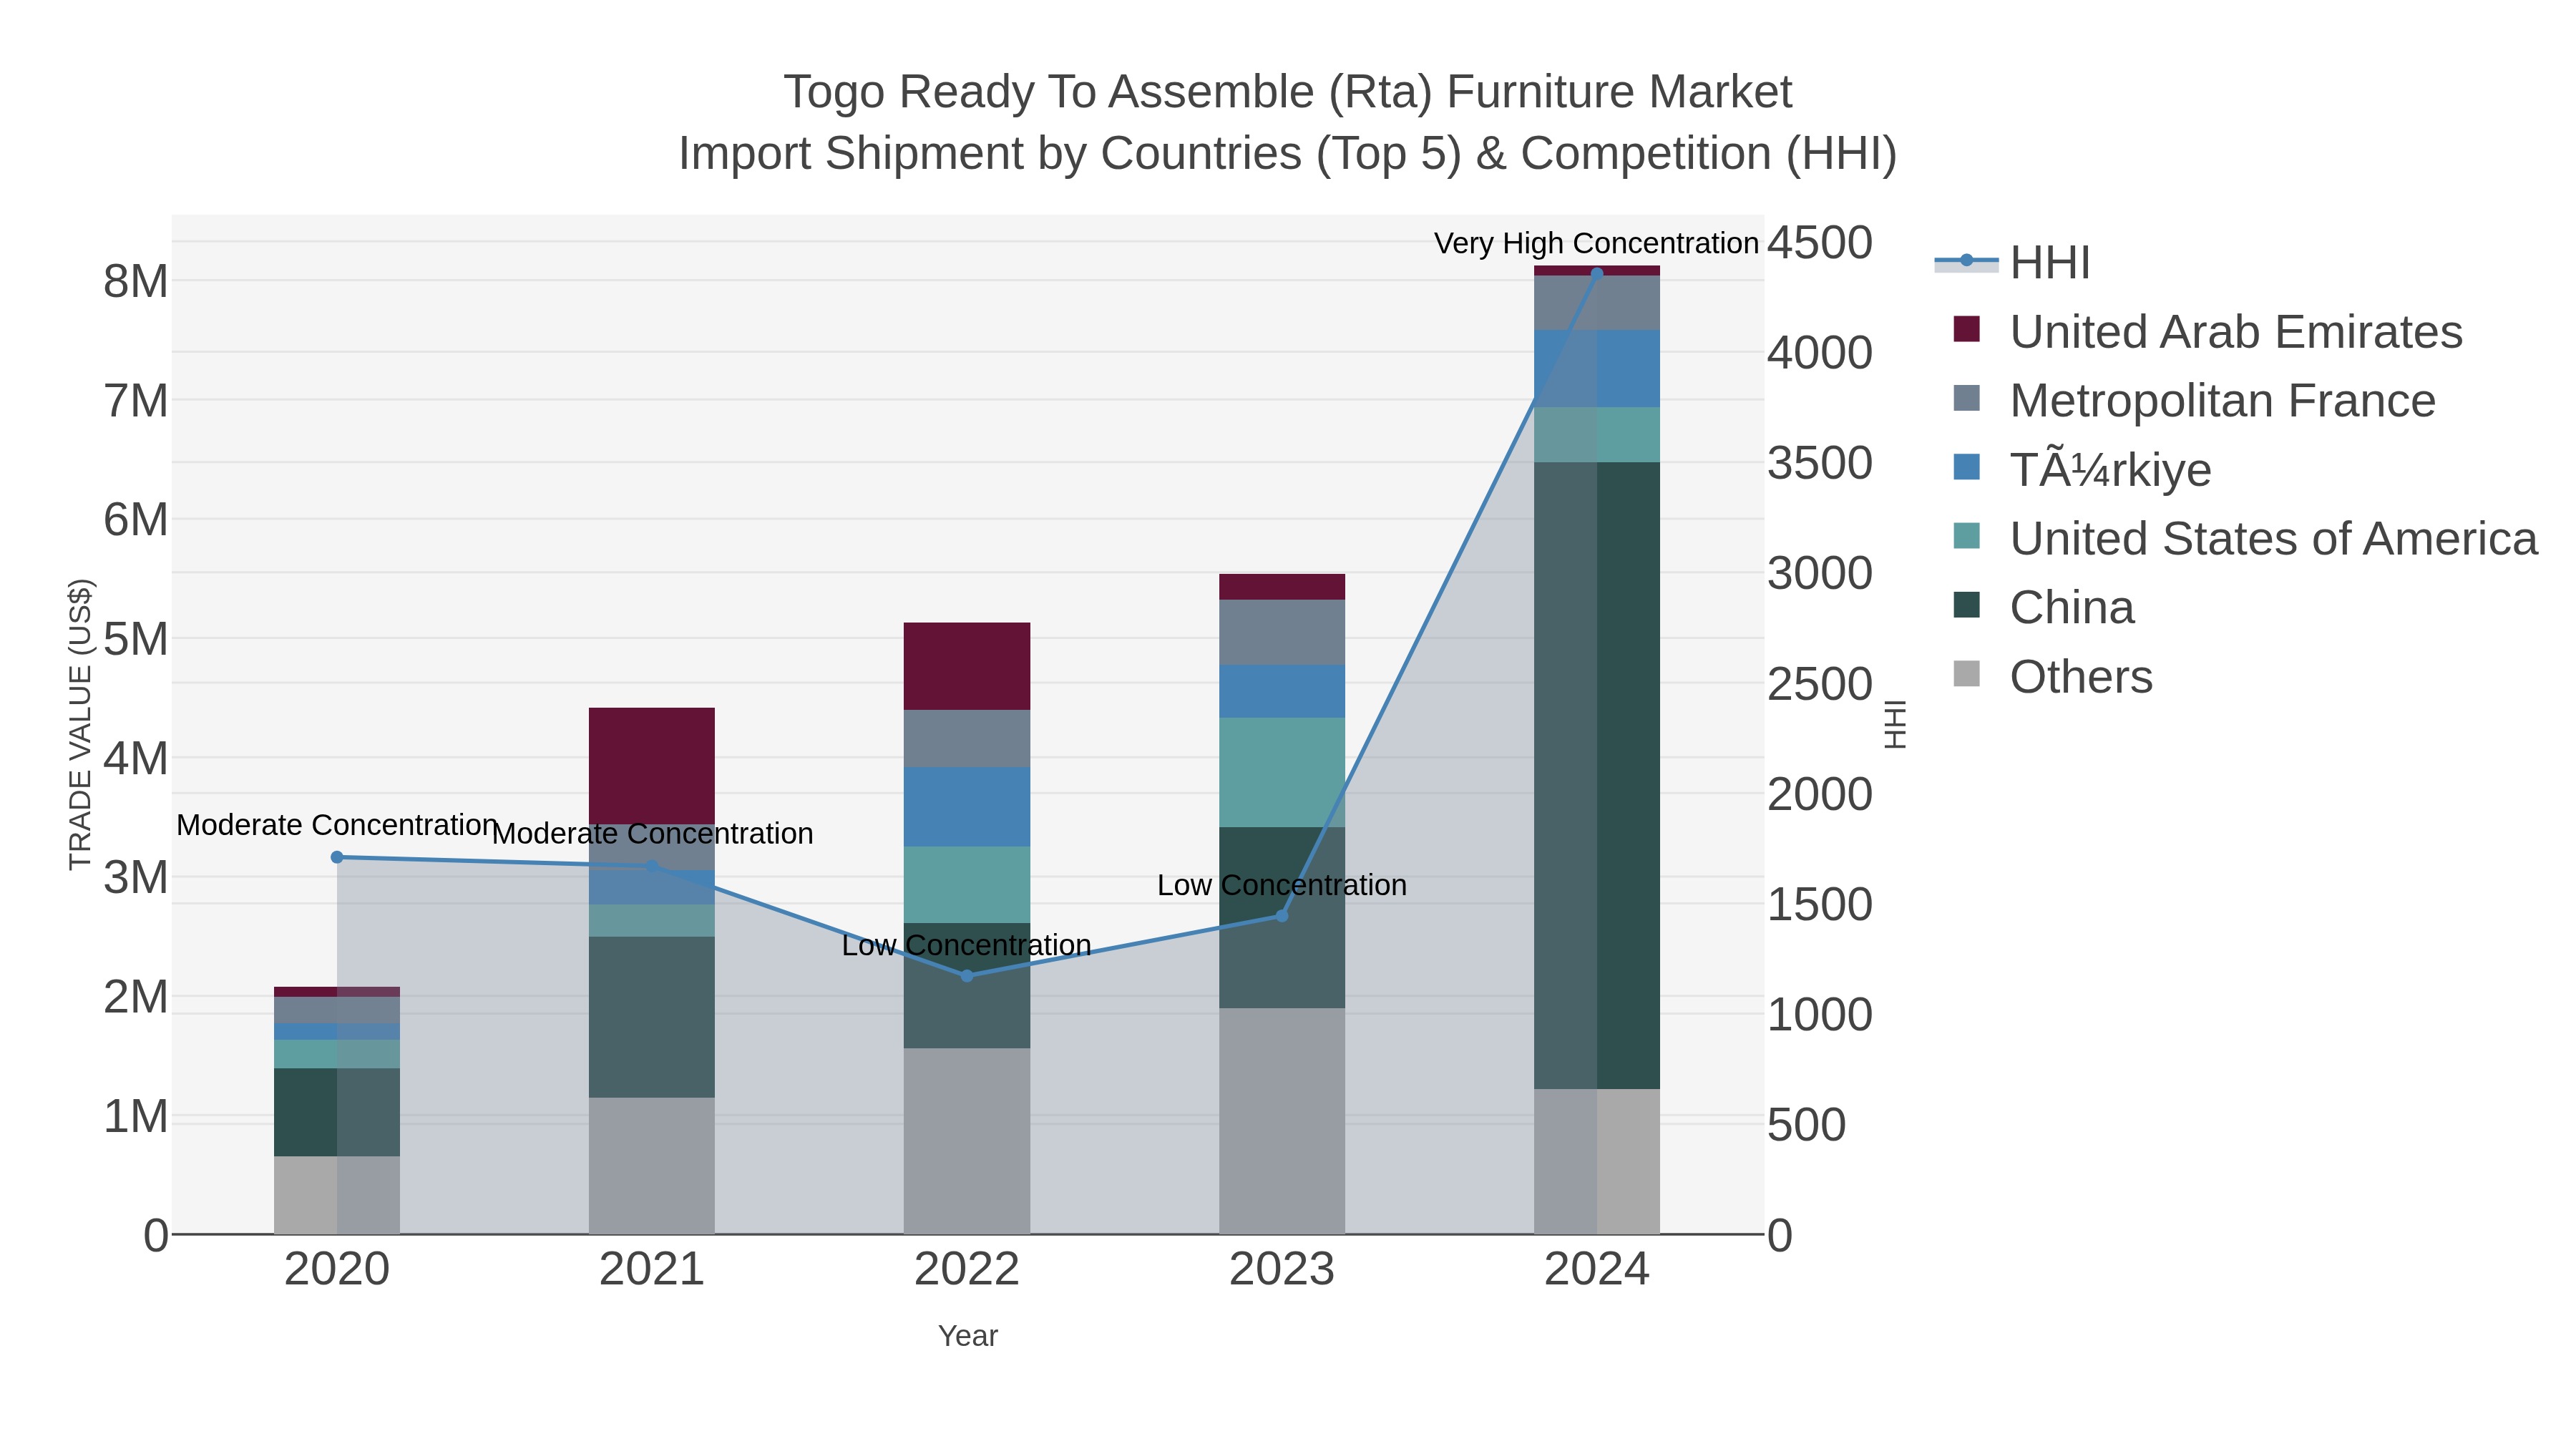Screen dimensions: 2576x1449
Task: Click the 2500 HHI axis tick
Action: coord(1820,684)
